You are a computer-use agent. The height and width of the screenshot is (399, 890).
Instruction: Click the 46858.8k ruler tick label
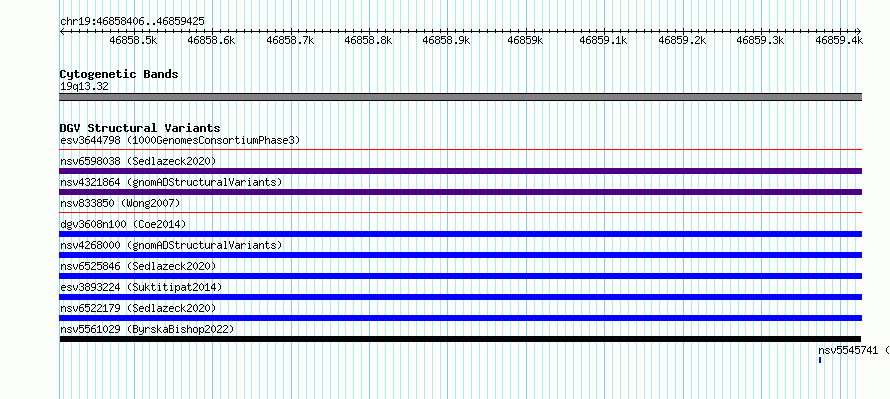click(x=368, y=40)
